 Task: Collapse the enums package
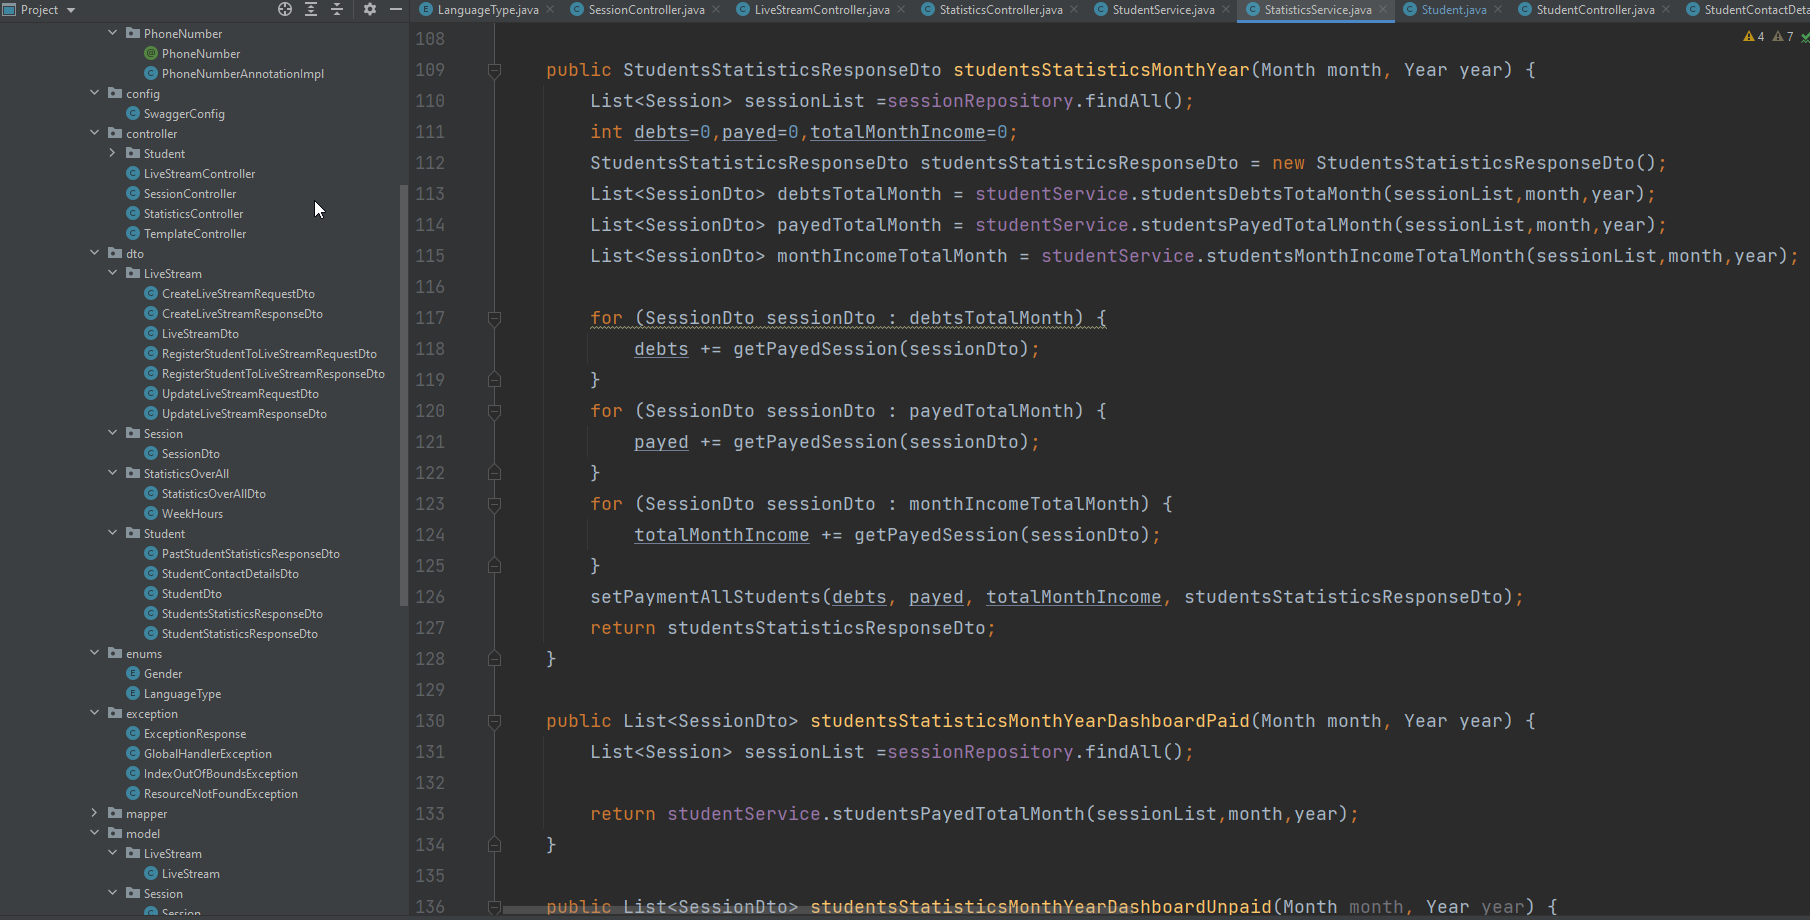click(95, 653)
